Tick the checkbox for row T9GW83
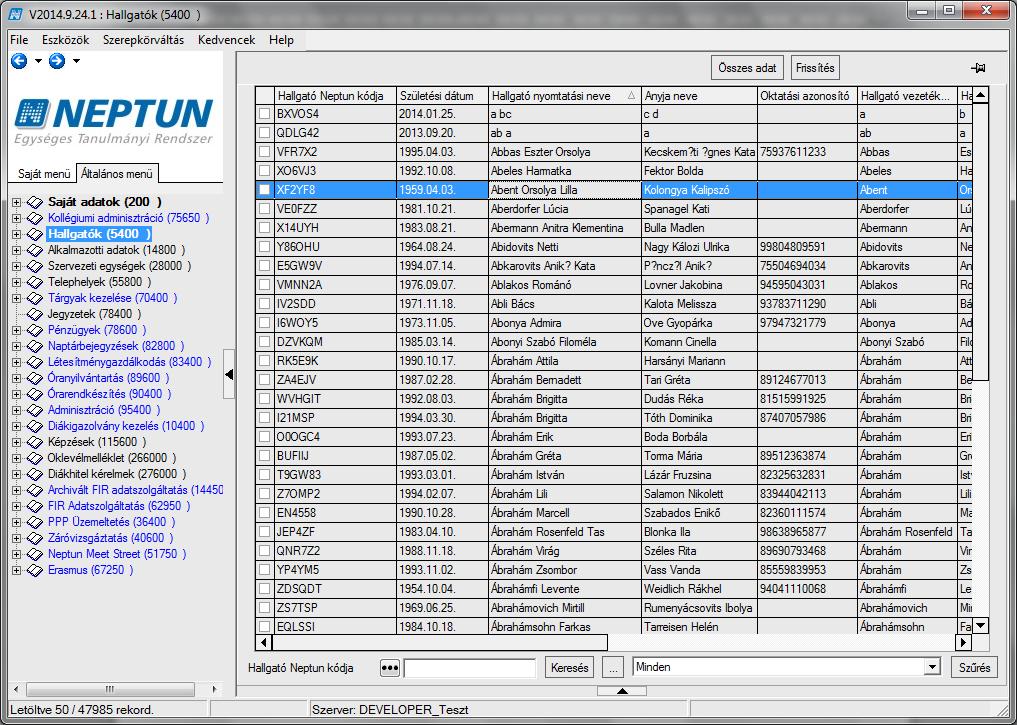Viewport: 1017px width, 725px height. point(265,475)
